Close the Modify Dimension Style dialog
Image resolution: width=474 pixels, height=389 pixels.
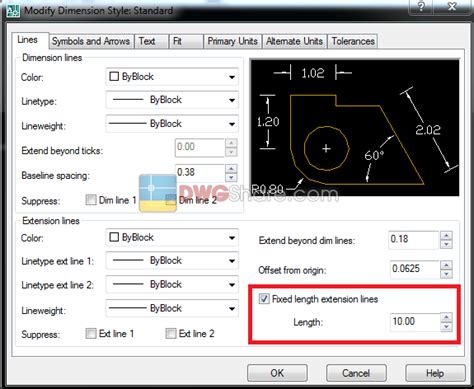tap(452, 6)
